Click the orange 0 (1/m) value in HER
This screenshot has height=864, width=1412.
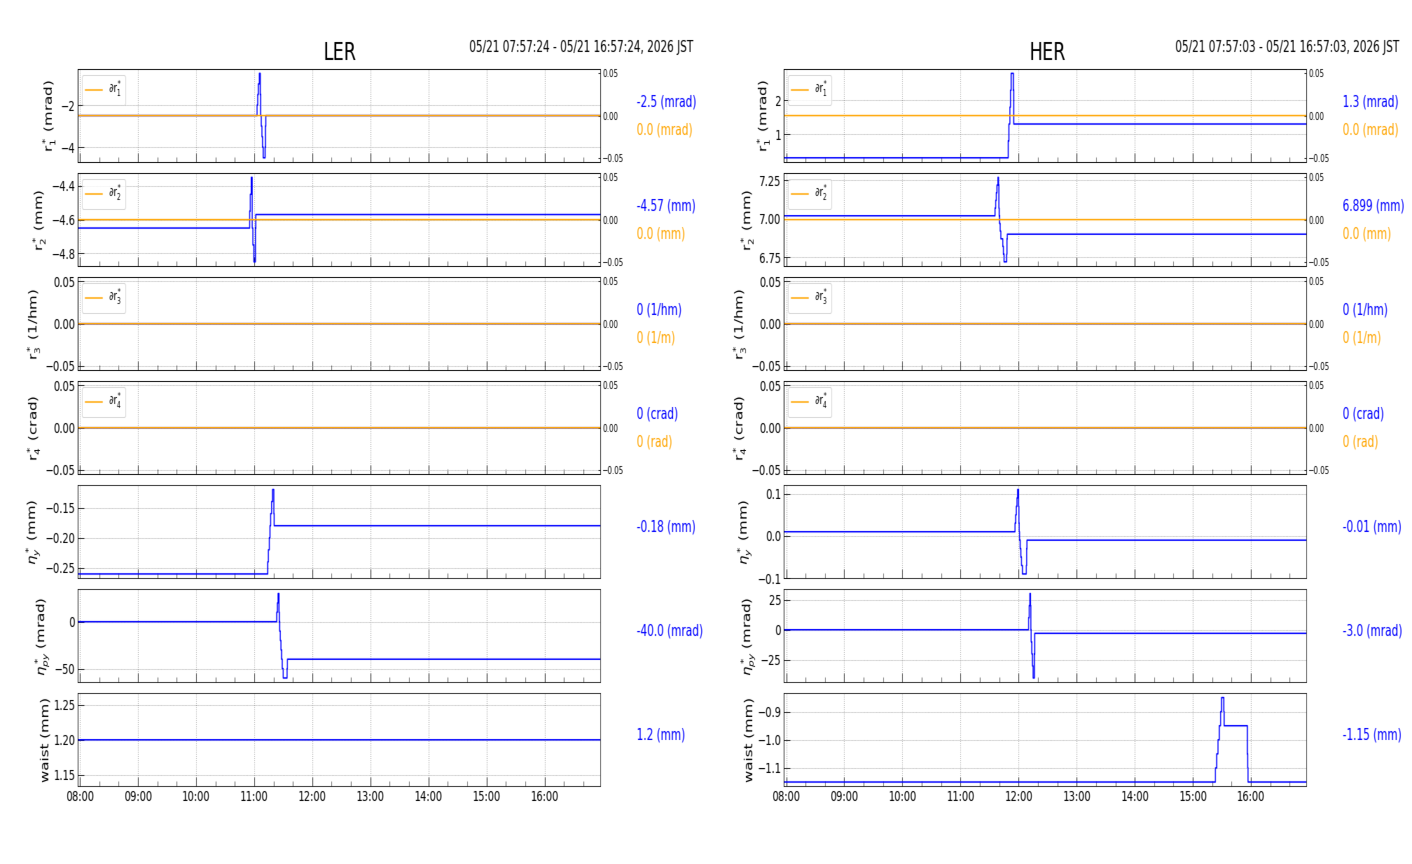[1361, 338]
